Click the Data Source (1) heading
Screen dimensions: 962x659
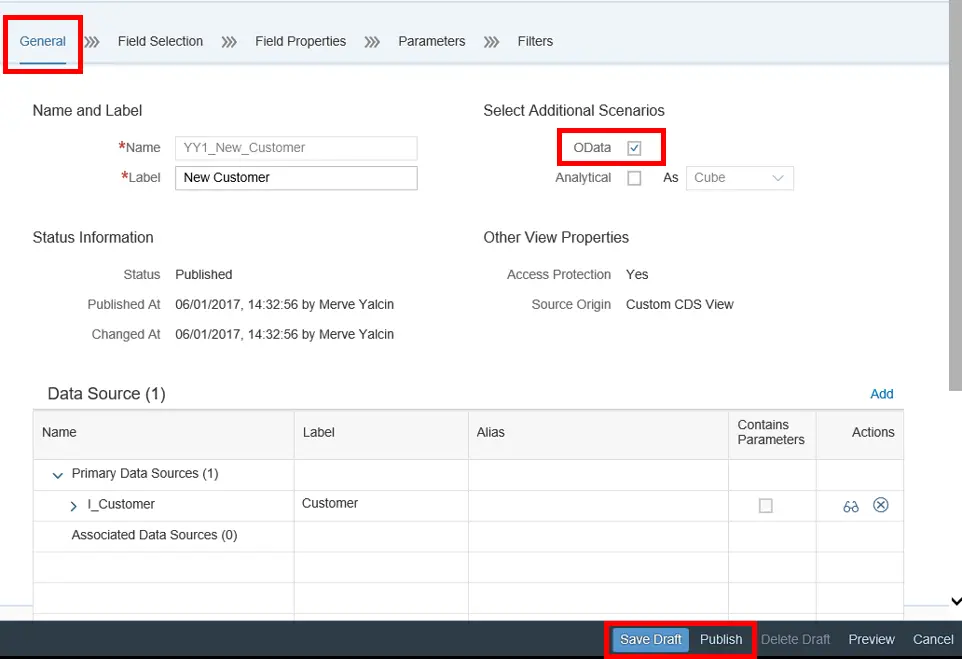click(x=107, y=394)
